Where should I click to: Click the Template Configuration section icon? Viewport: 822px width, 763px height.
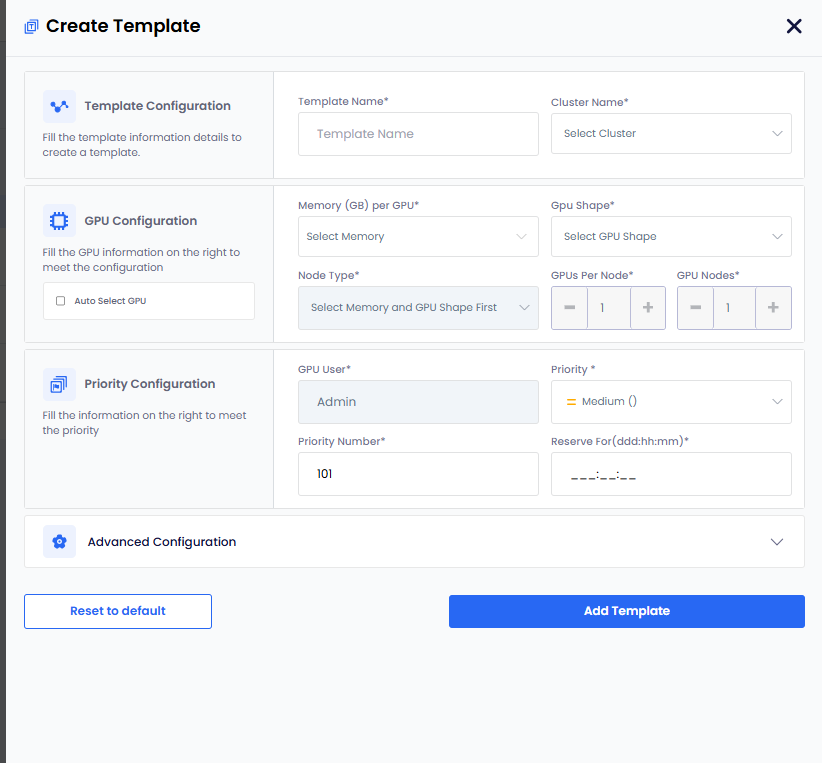click(x=59, y=106)
